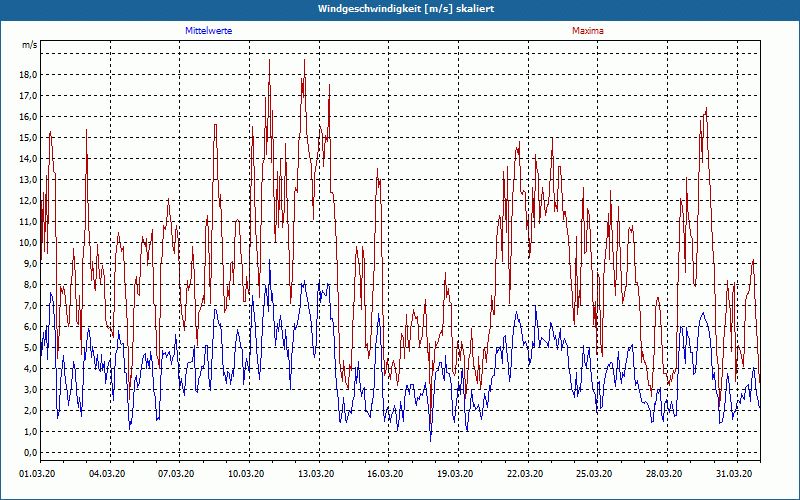Click the 9,0 y-axis value
The height and width of the screenshot is (500, 800).
point(31,264)
